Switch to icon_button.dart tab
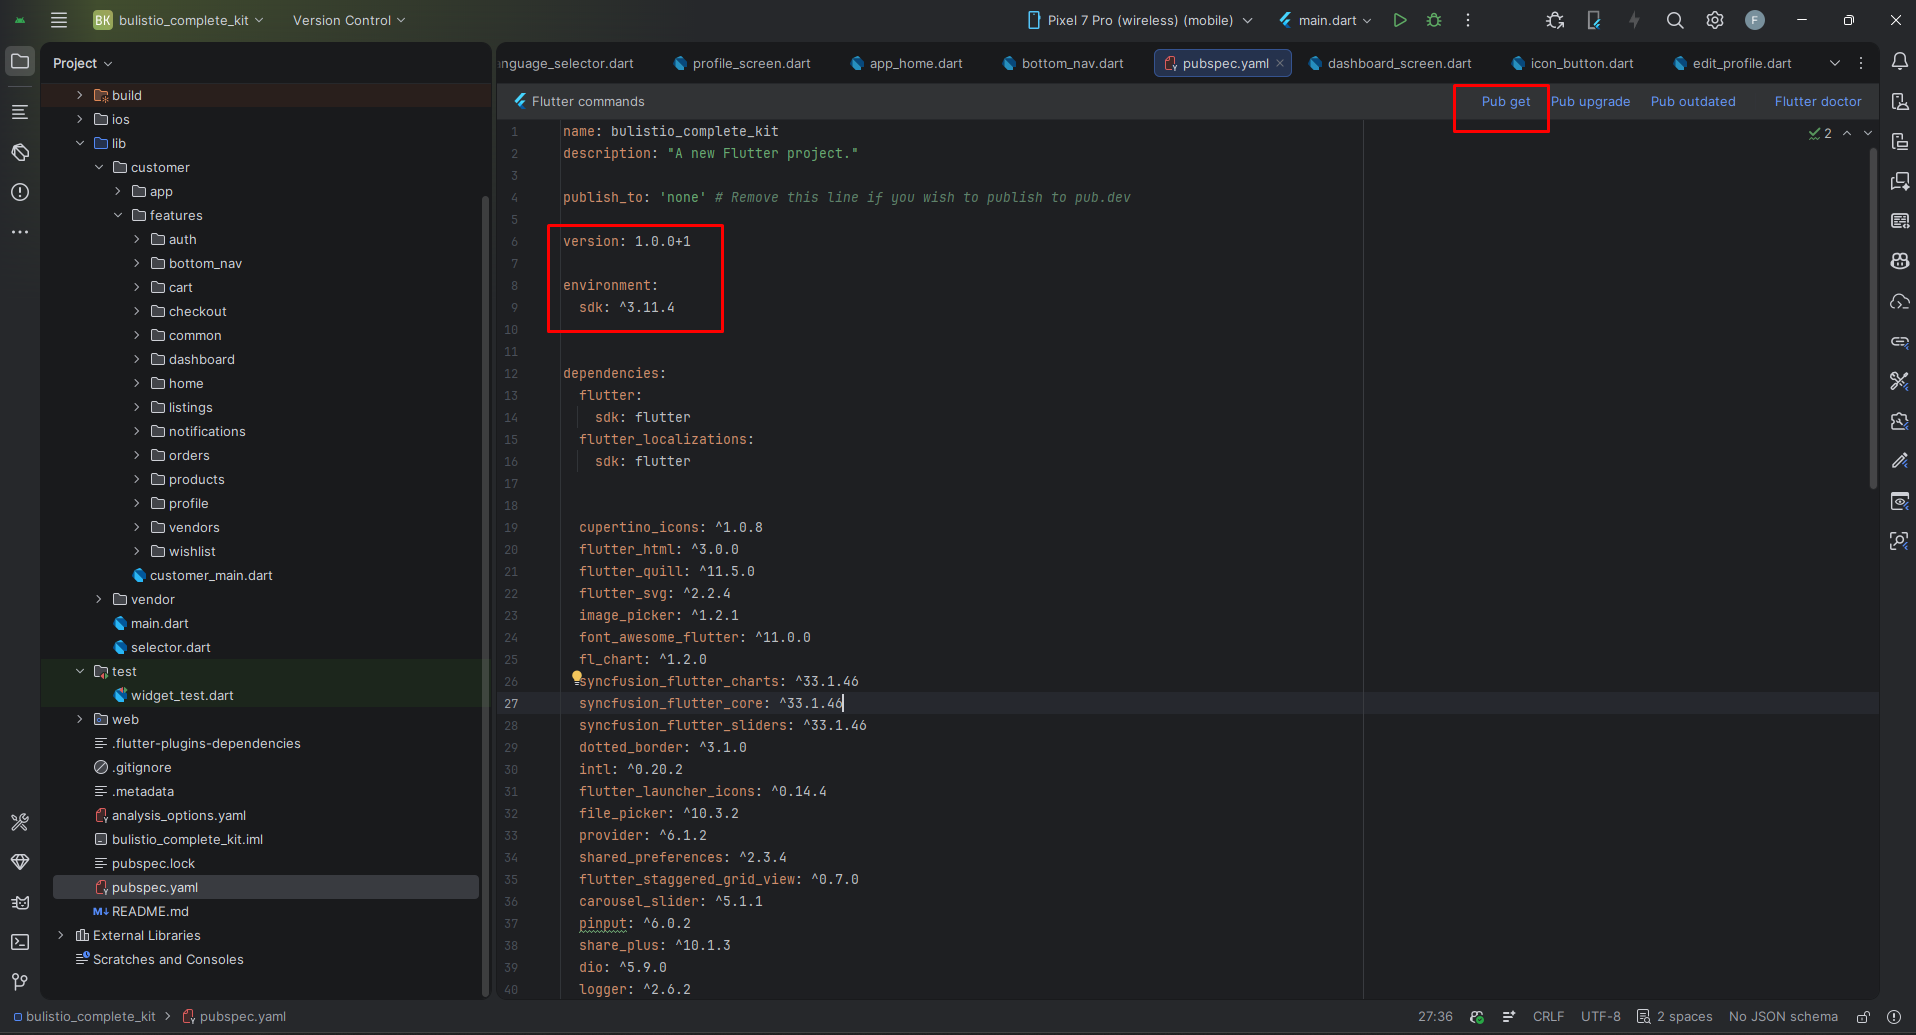Viewport: 1916px width, 1035px height. click(1573, 63)
